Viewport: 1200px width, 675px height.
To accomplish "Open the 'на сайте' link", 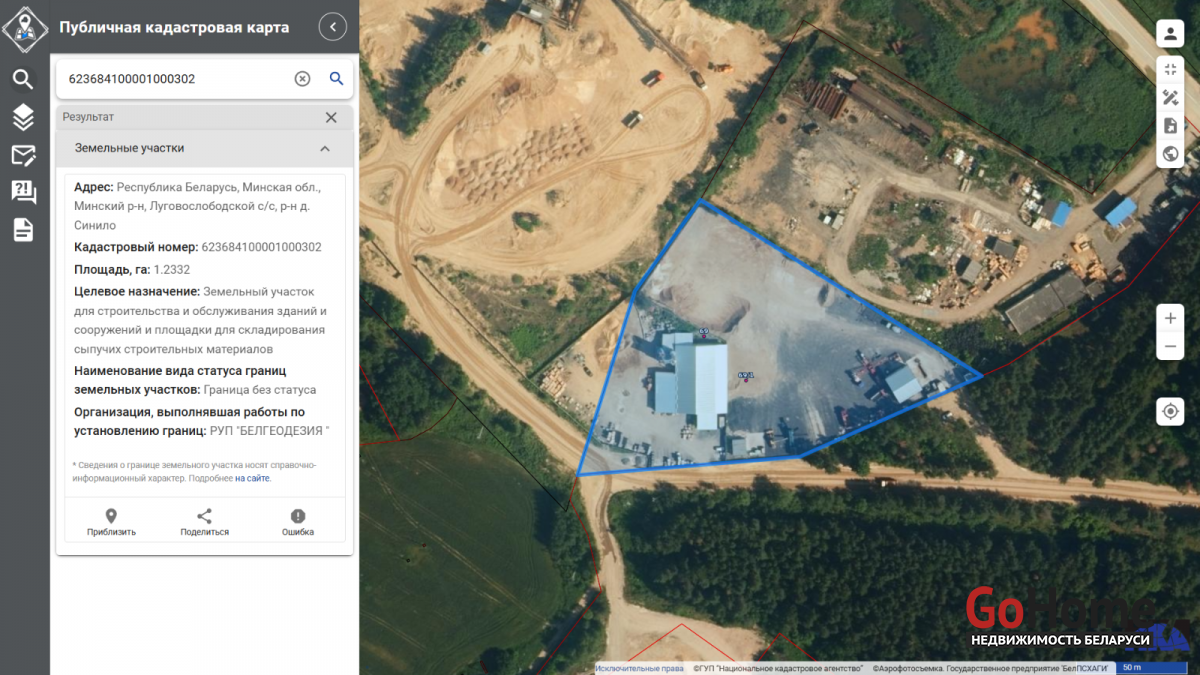I will tap(252, 478).
